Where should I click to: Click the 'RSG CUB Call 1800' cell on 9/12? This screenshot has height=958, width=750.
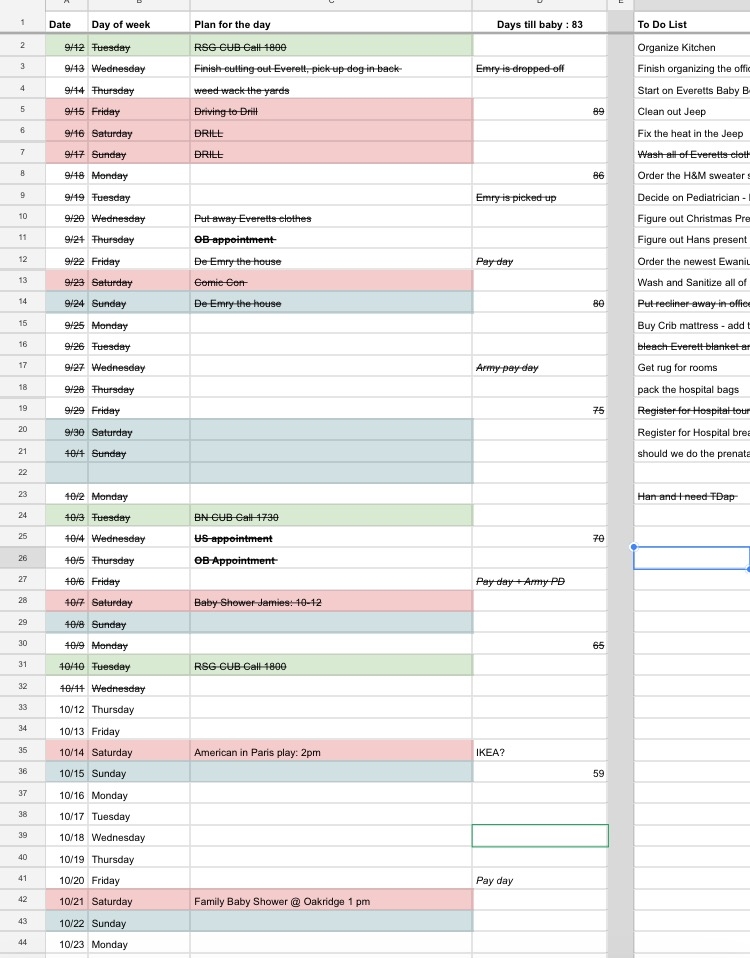pyautogui.click(x=331, y=46)
